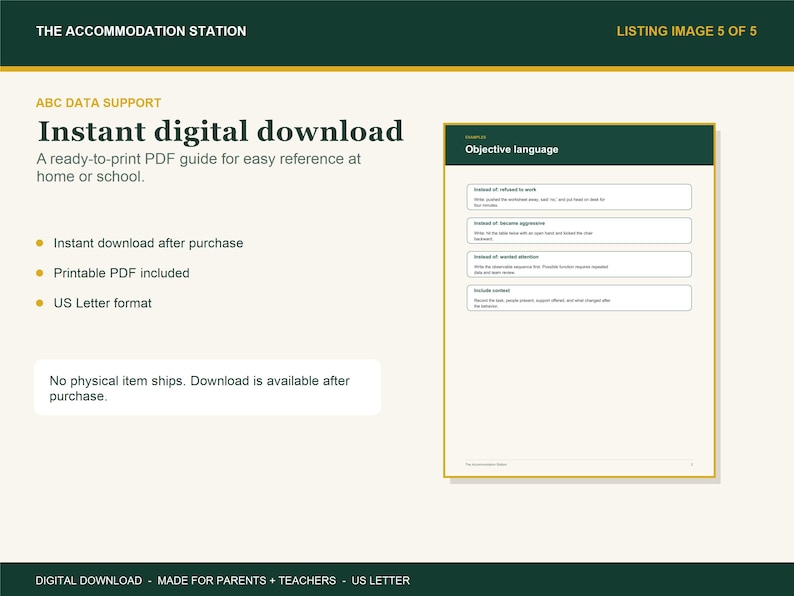Click the 'Instant digital download' headline

[220, 132]
